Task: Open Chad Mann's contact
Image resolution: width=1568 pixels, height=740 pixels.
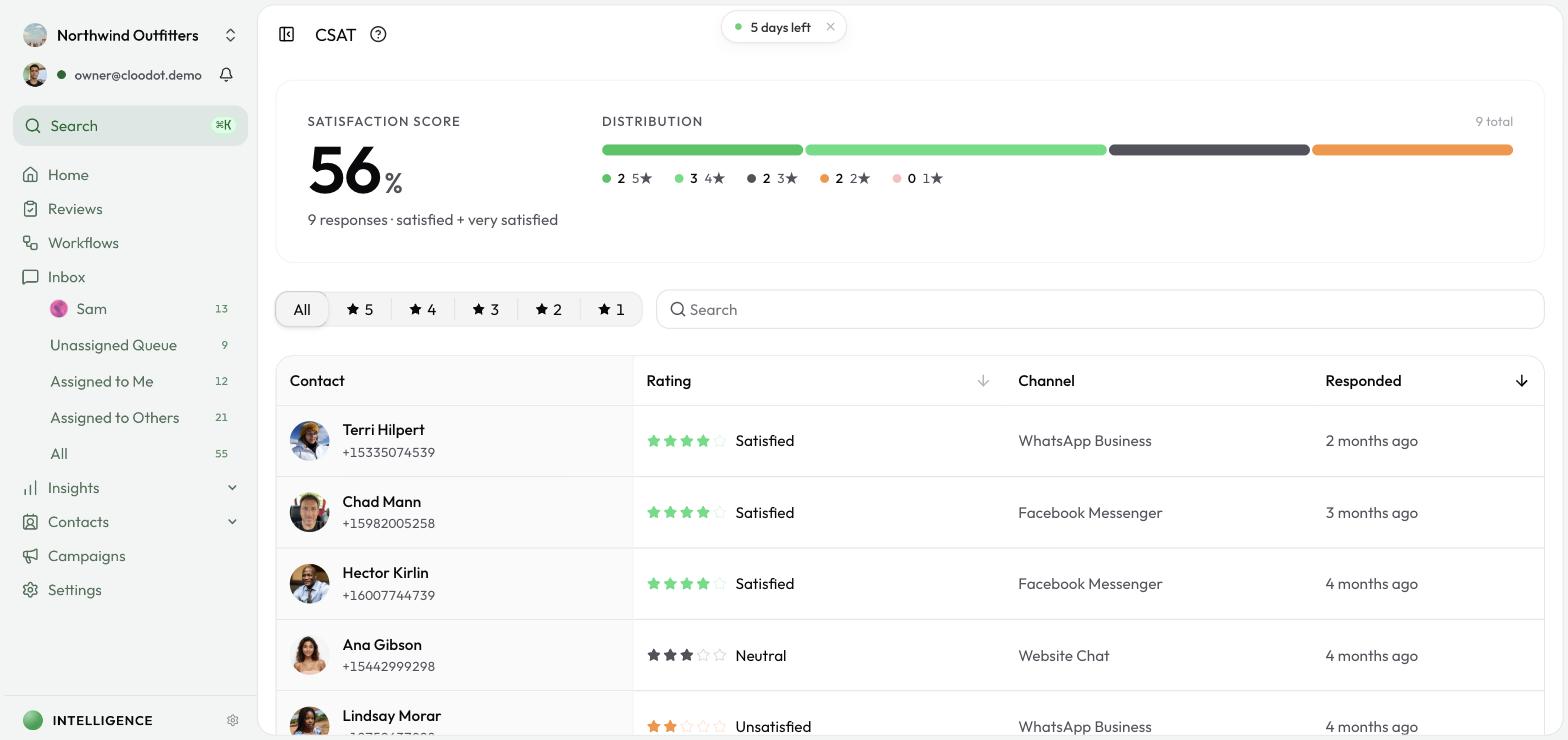Action: coord(381,502)
